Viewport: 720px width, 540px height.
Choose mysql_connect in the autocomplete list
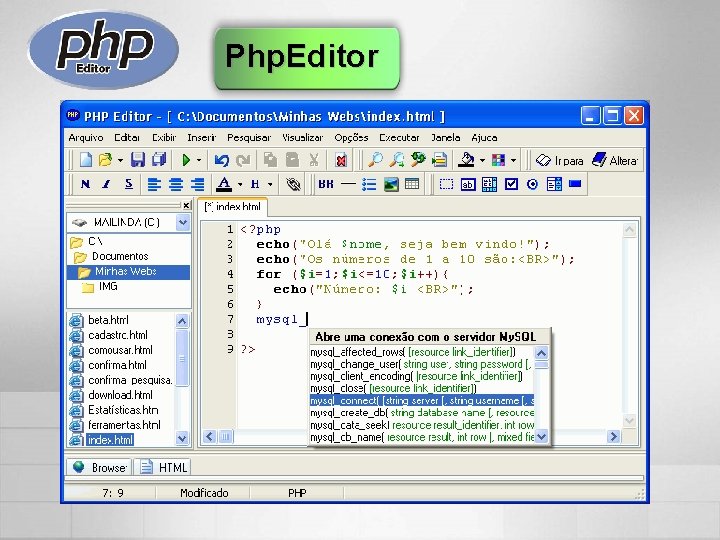pos(422,401)
